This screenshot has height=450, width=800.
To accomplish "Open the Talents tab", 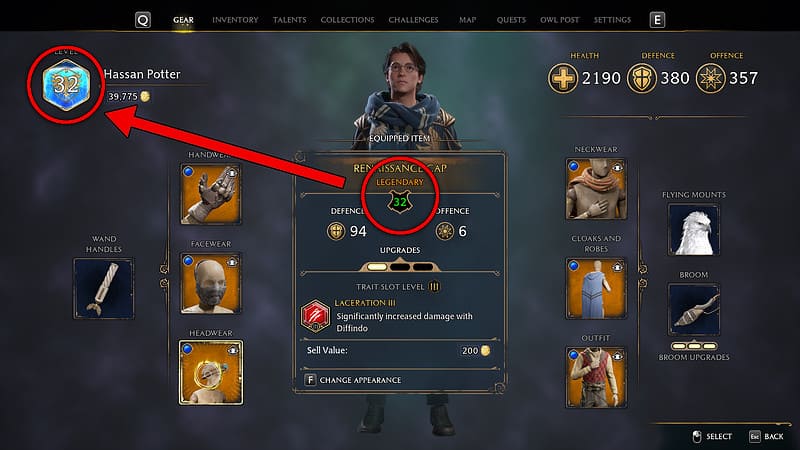I will 289,20.
